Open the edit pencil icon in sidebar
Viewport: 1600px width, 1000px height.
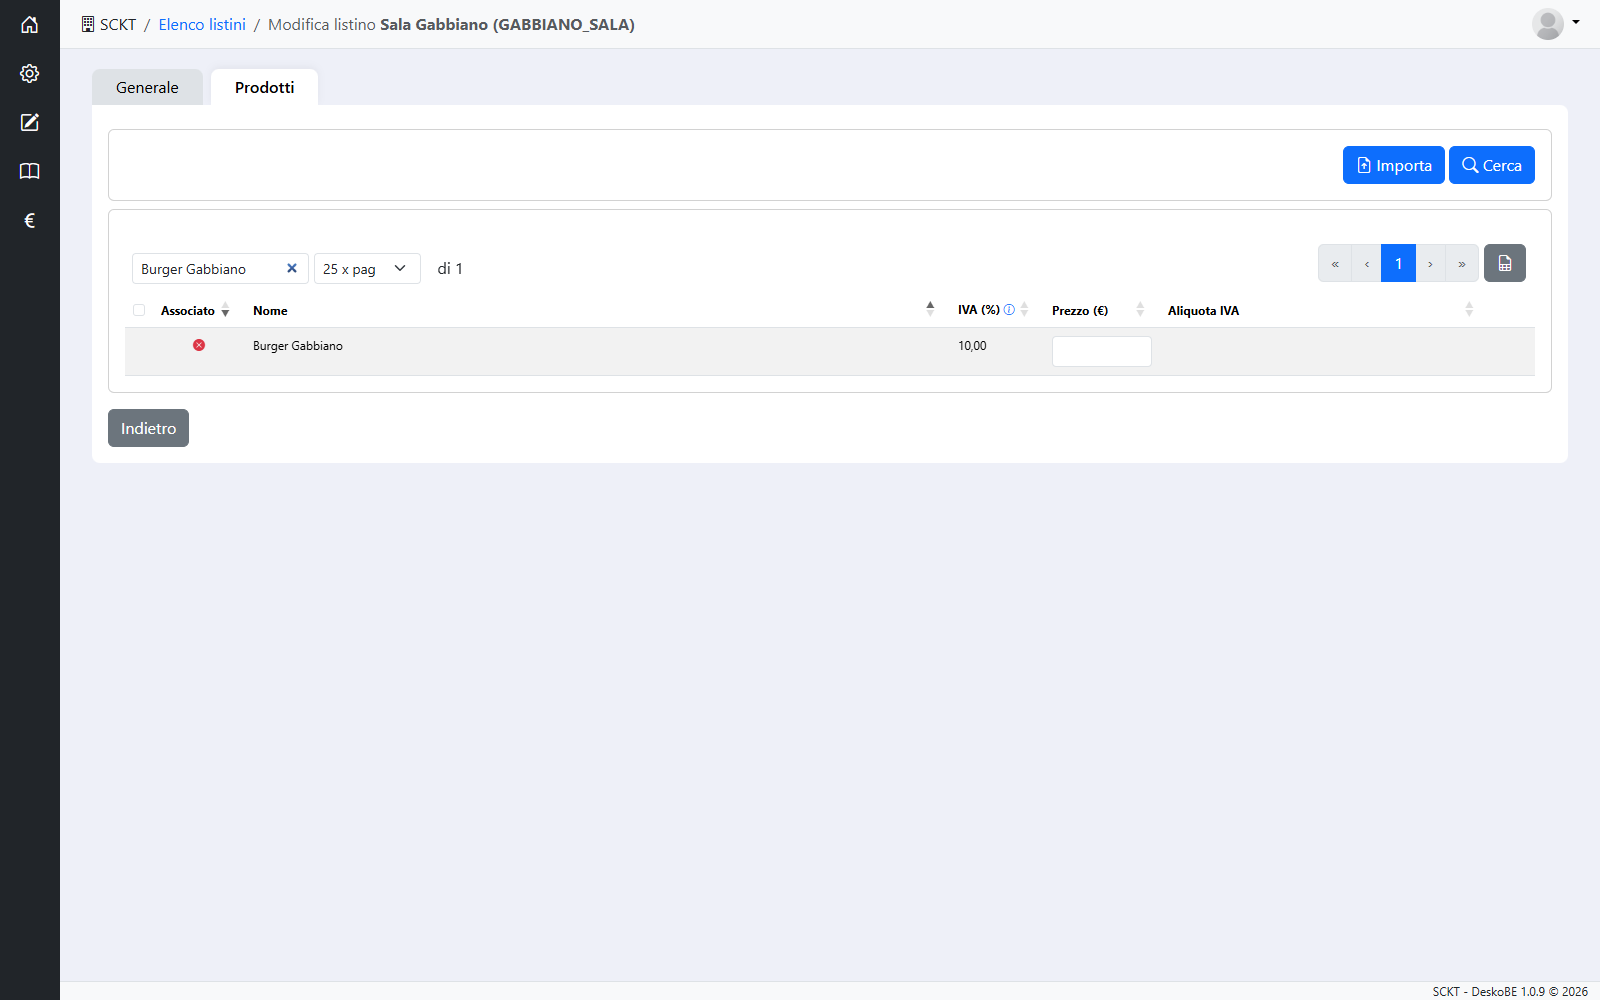[30, 123]
